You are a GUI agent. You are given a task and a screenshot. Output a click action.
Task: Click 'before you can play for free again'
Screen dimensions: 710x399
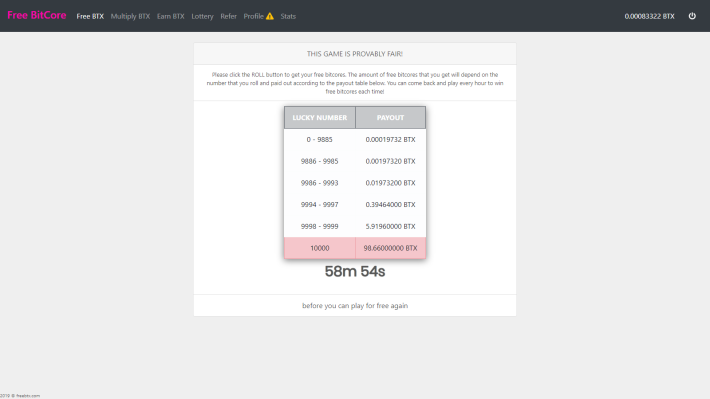pyautogui.click(x=355, y=306)
